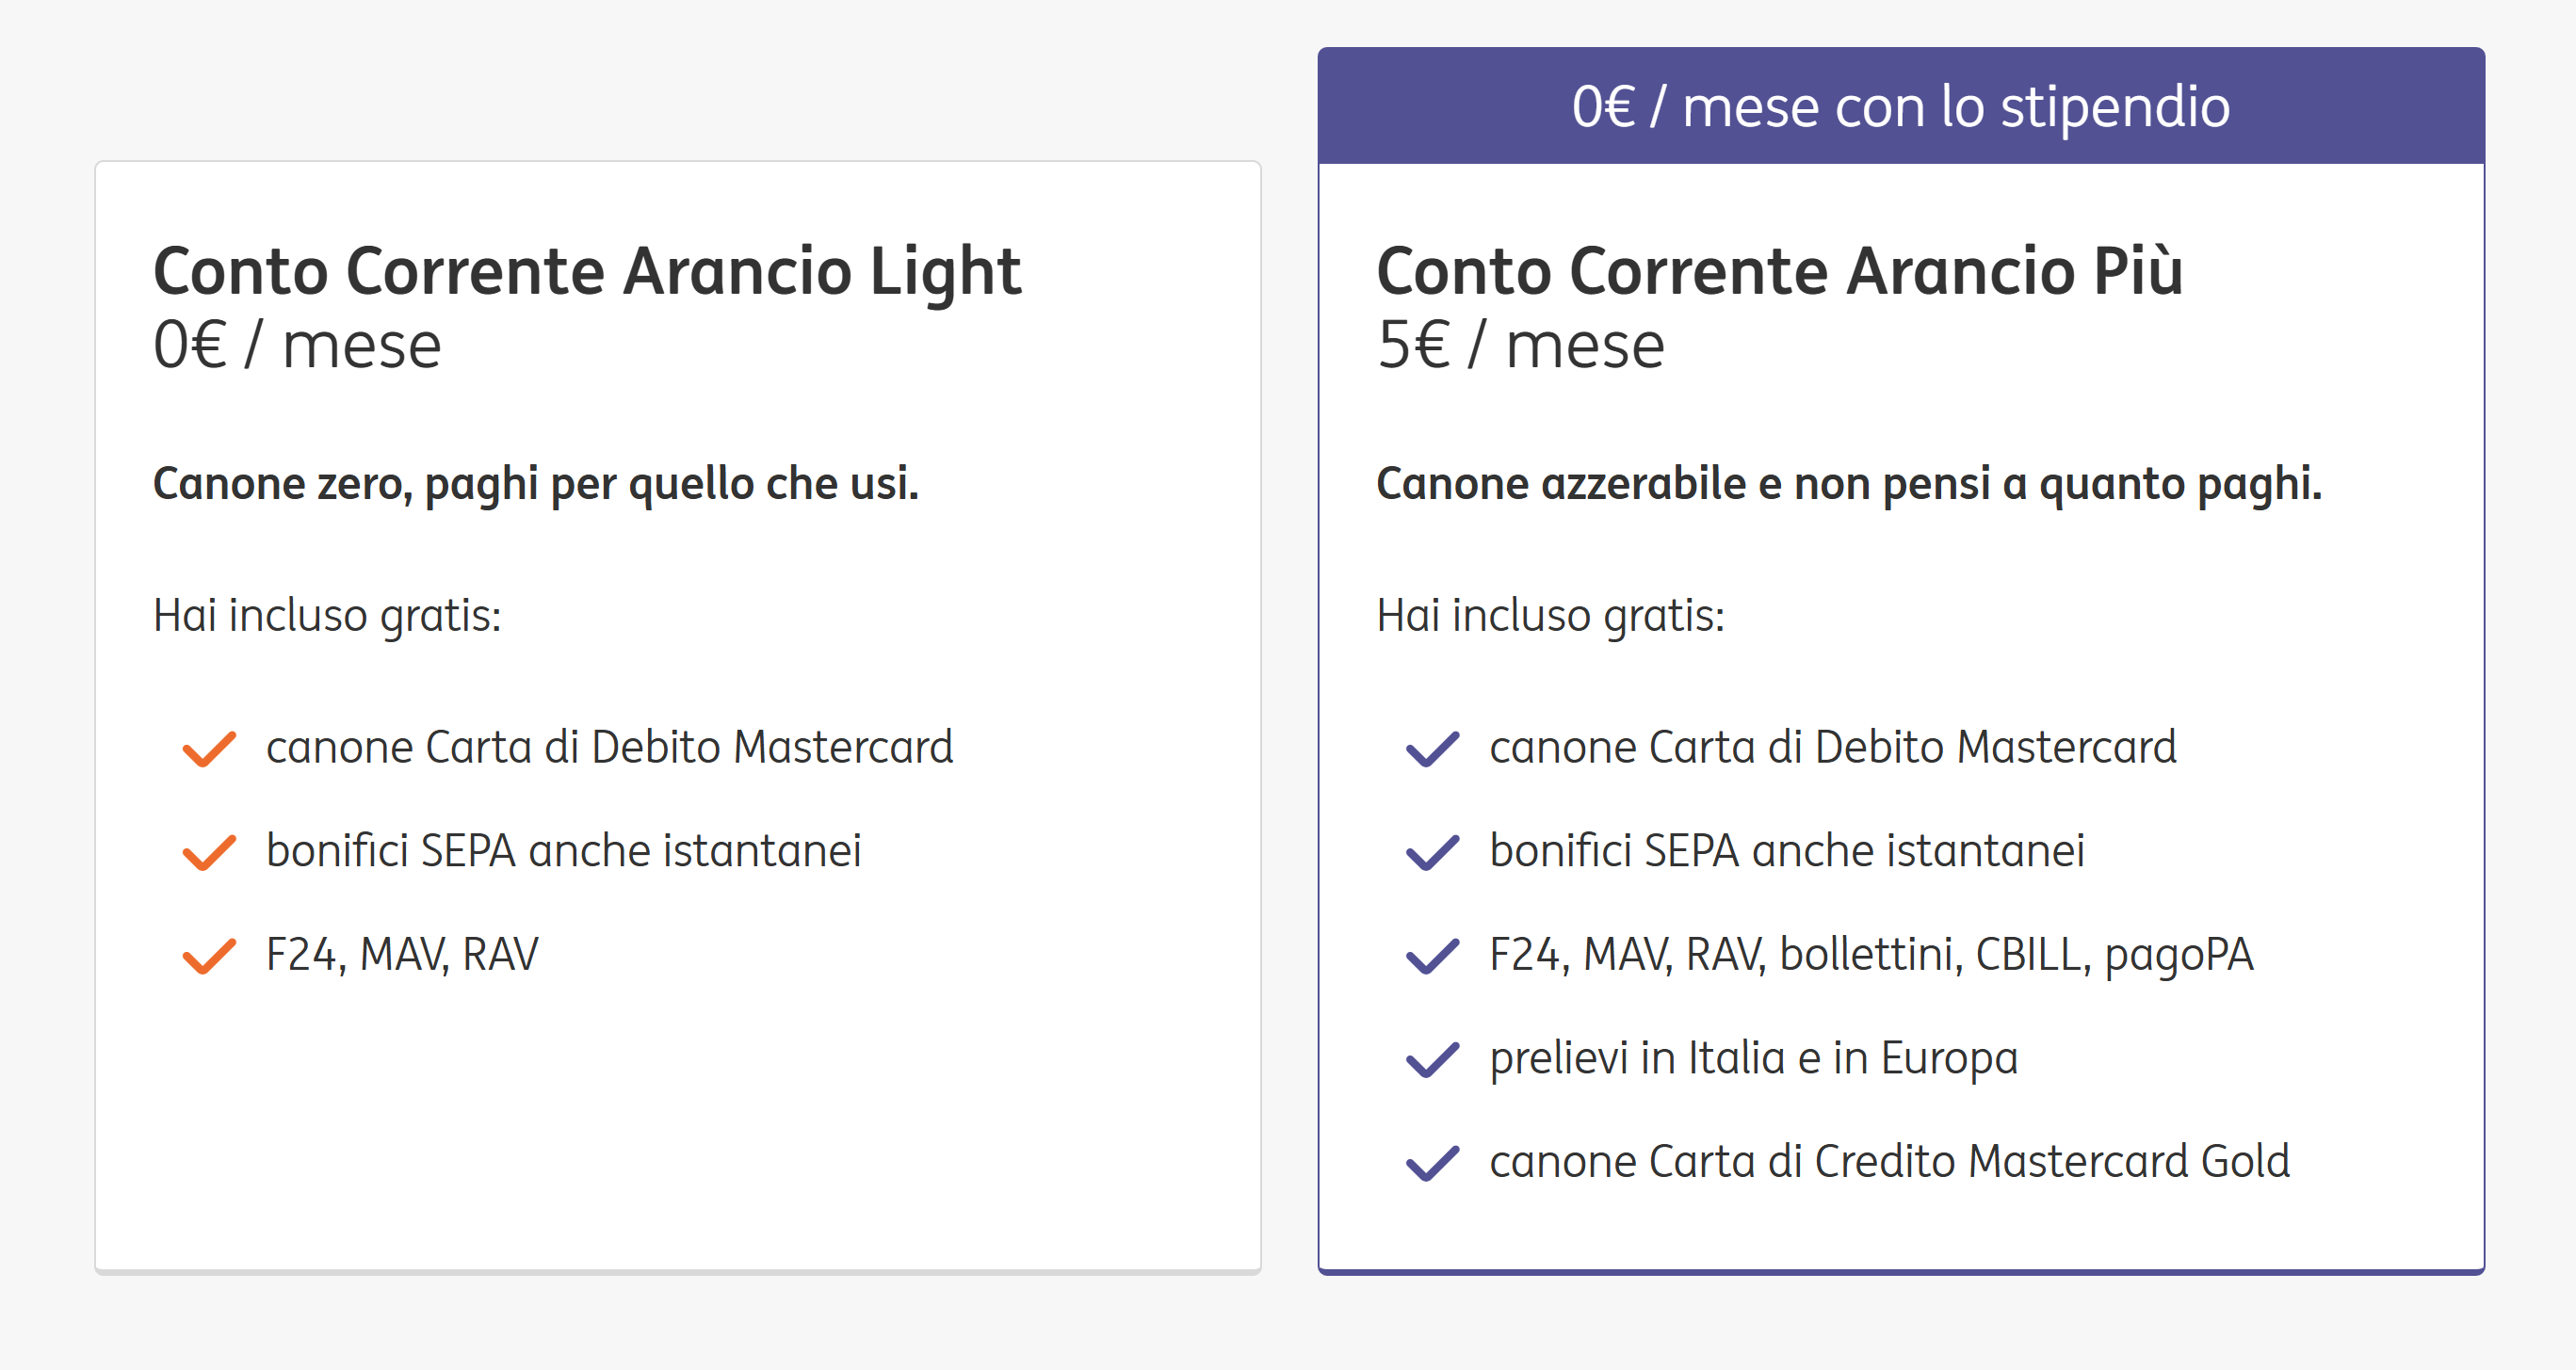The image size is (2576, 1370).
Task: Click purple checkmark beside Carta di Credito Gold
Action: coord(1432,1163)
